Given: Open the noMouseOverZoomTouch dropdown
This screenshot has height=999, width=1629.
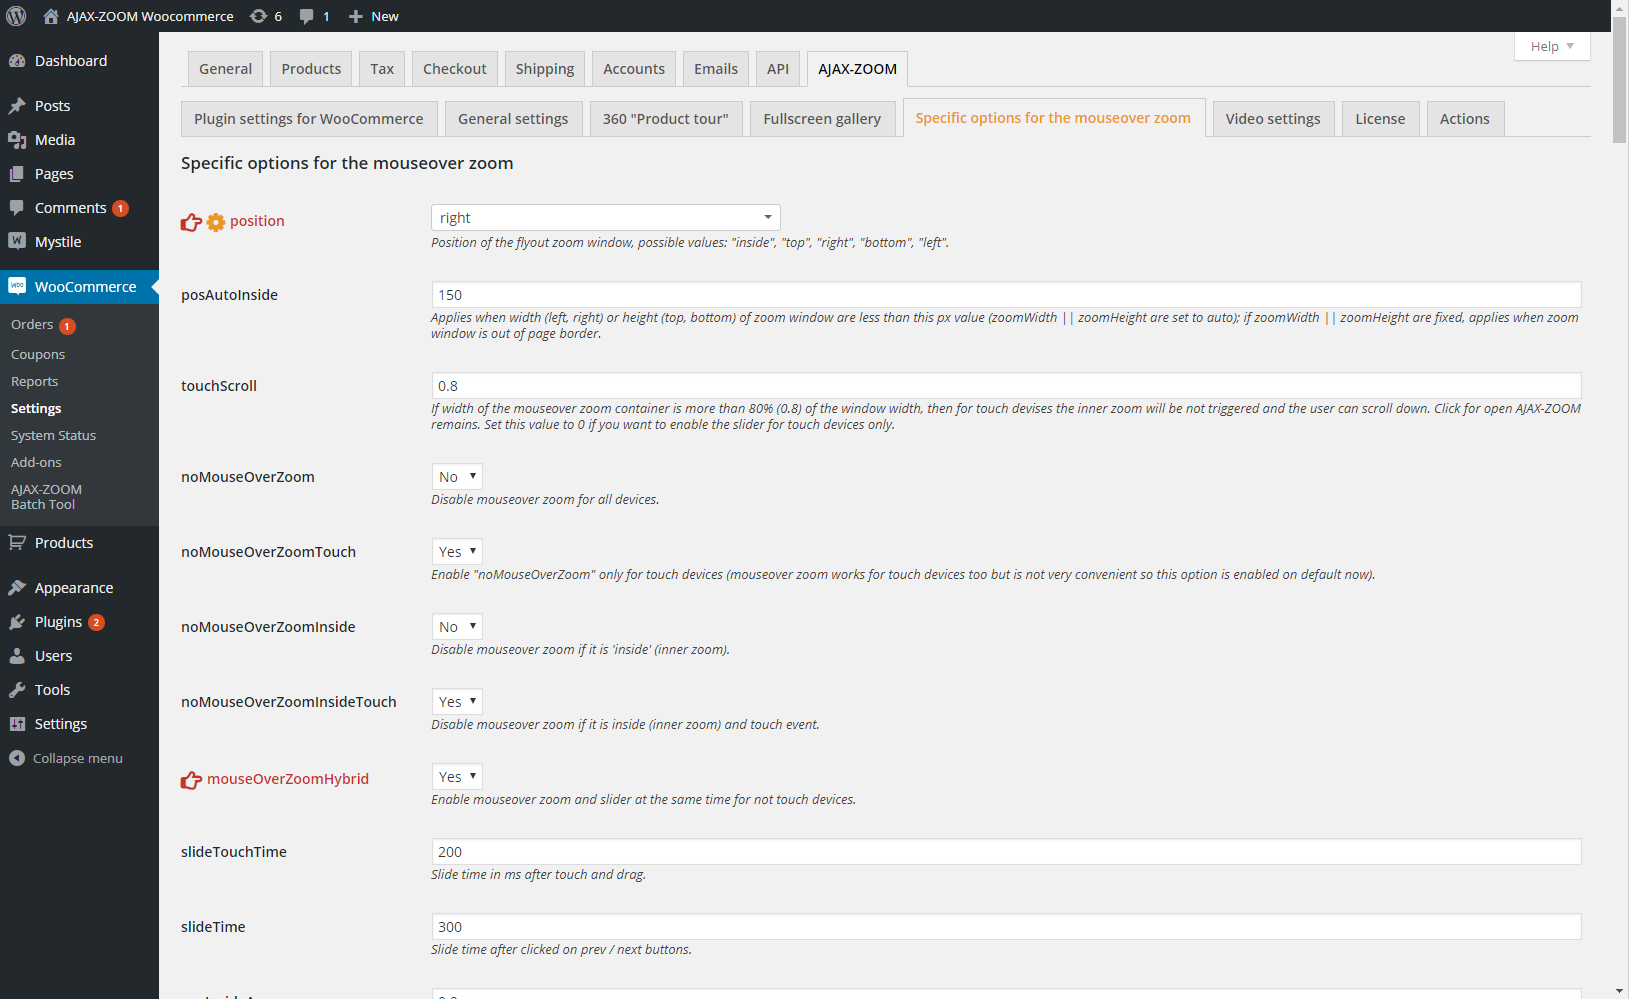Looking at the screenshot, I should click(457, 552).
